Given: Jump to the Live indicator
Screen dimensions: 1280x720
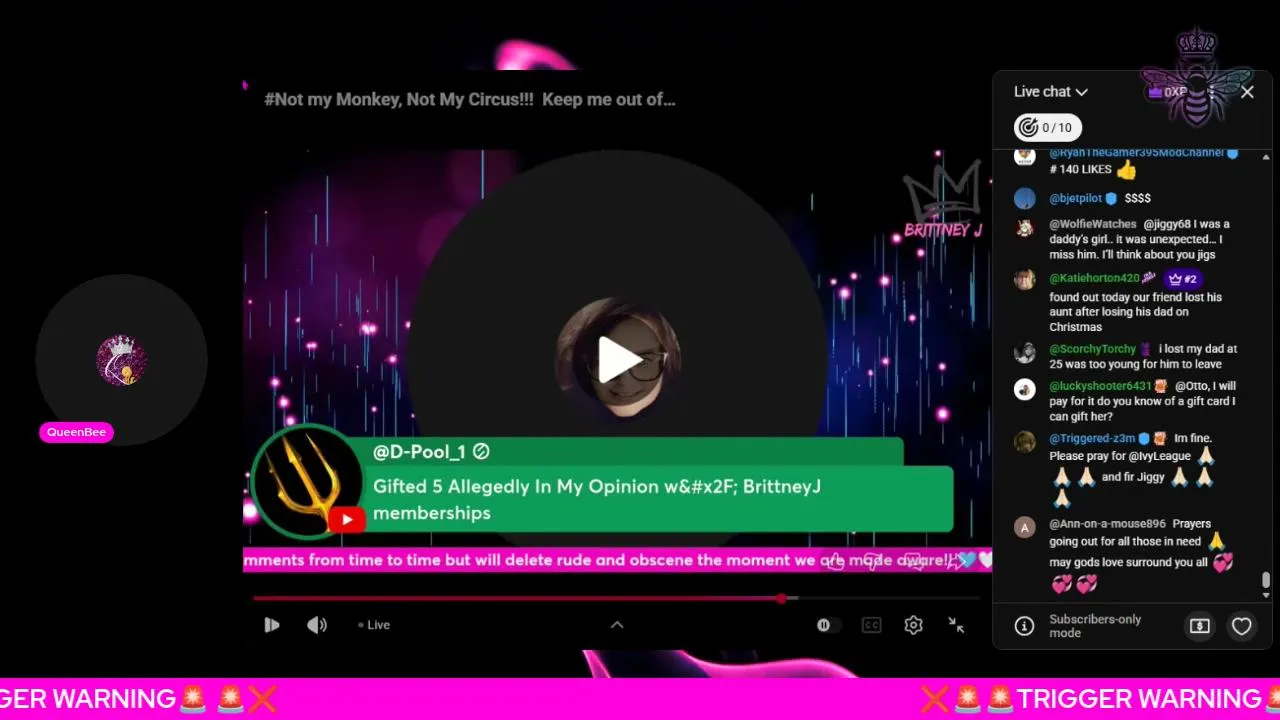Looking at the screenshot, I should [x=374, y=625].
